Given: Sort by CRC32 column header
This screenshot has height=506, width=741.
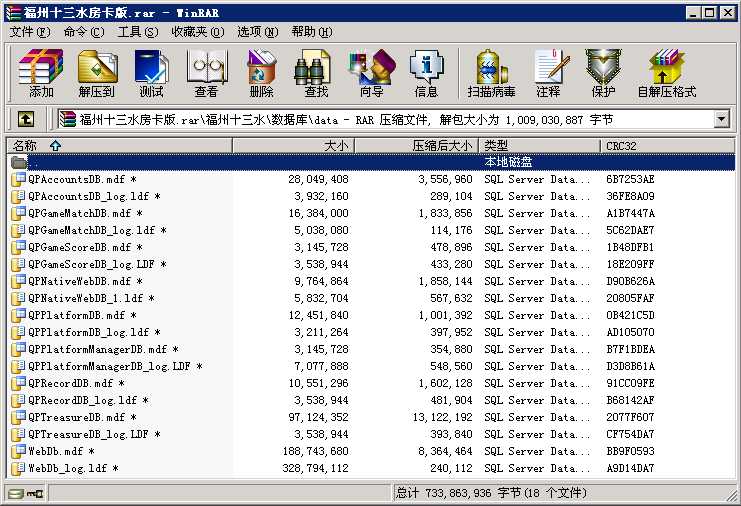Looking at the screenshot, I should (667, 146).
